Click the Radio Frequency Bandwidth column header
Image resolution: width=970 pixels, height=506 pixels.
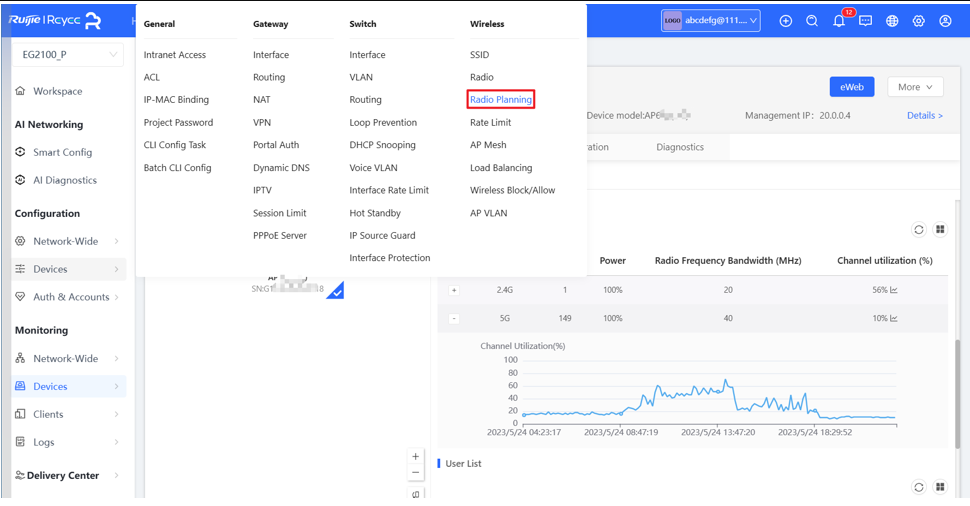click(728, 260)
